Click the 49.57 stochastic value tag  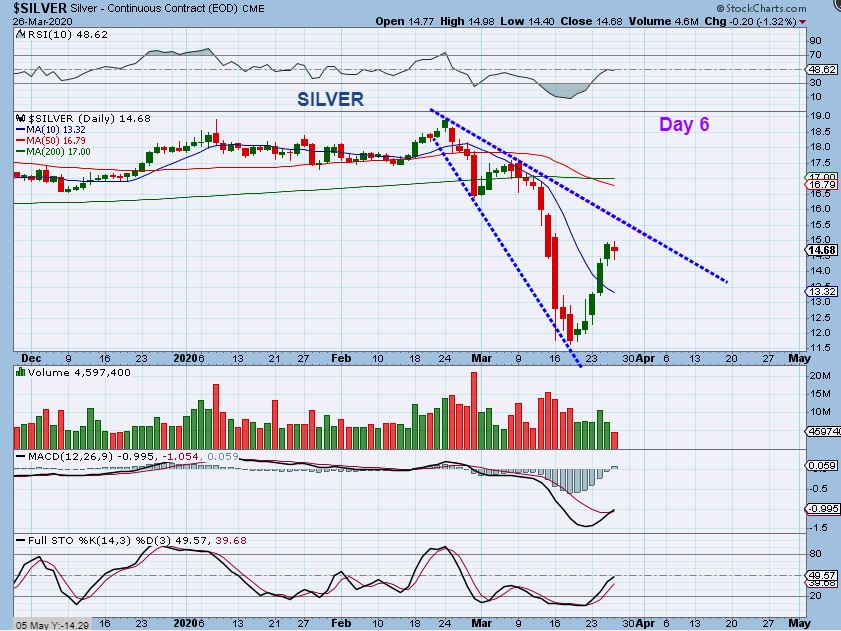821,575
